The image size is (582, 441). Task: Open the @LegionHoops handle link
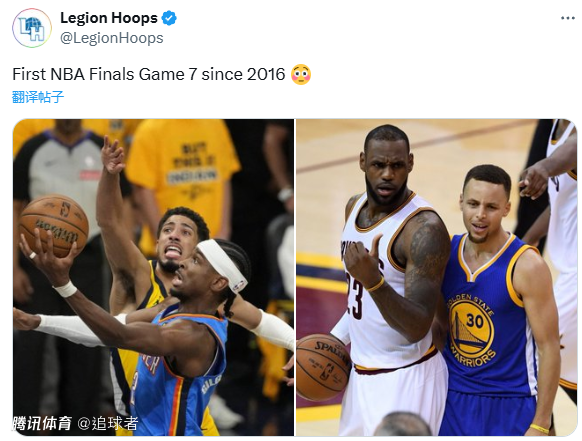[111, 38]
